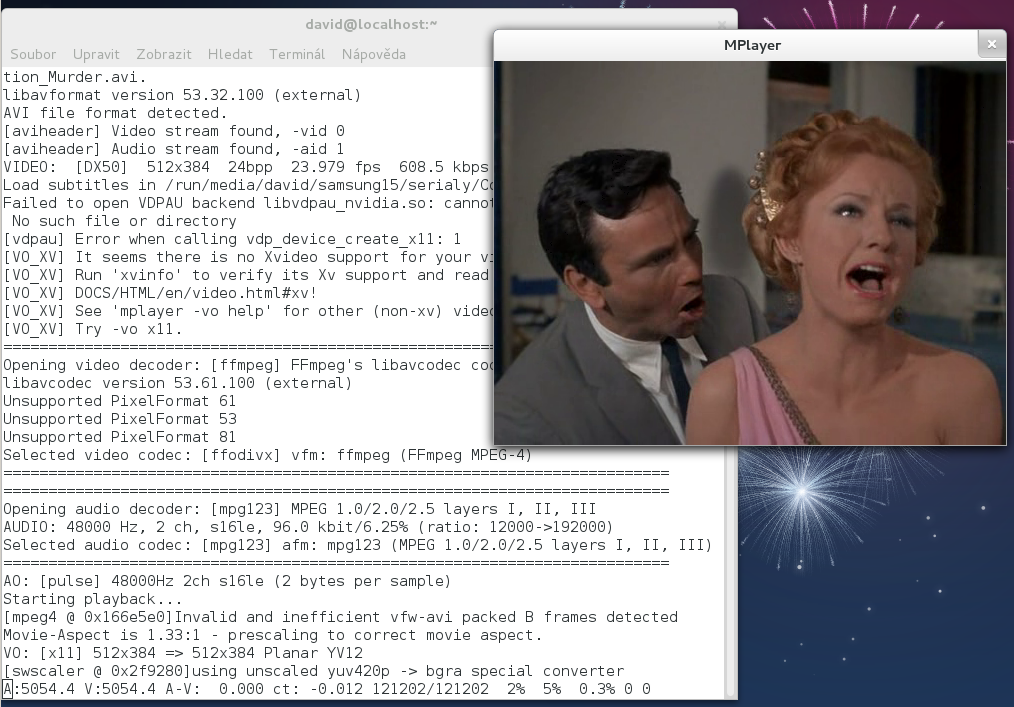Screen dimensions: 1014x707
Task: Click "[aviheader] Video stream found, -vid 0"
Action: (174, 131)
